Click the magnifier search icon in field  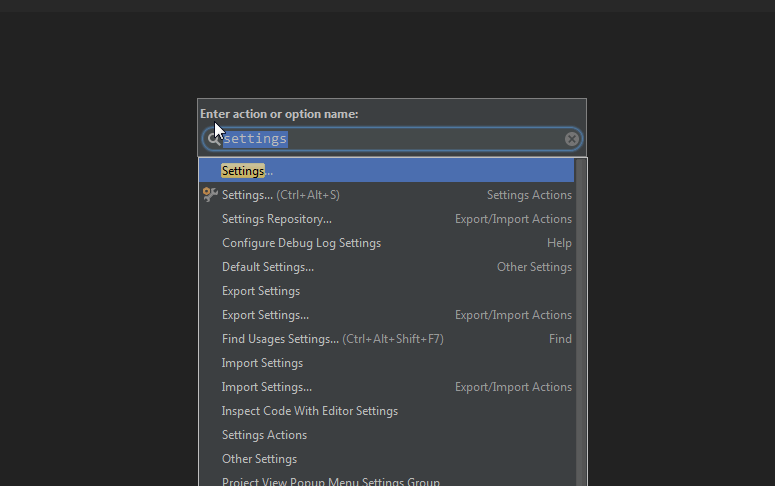(214, 139)
